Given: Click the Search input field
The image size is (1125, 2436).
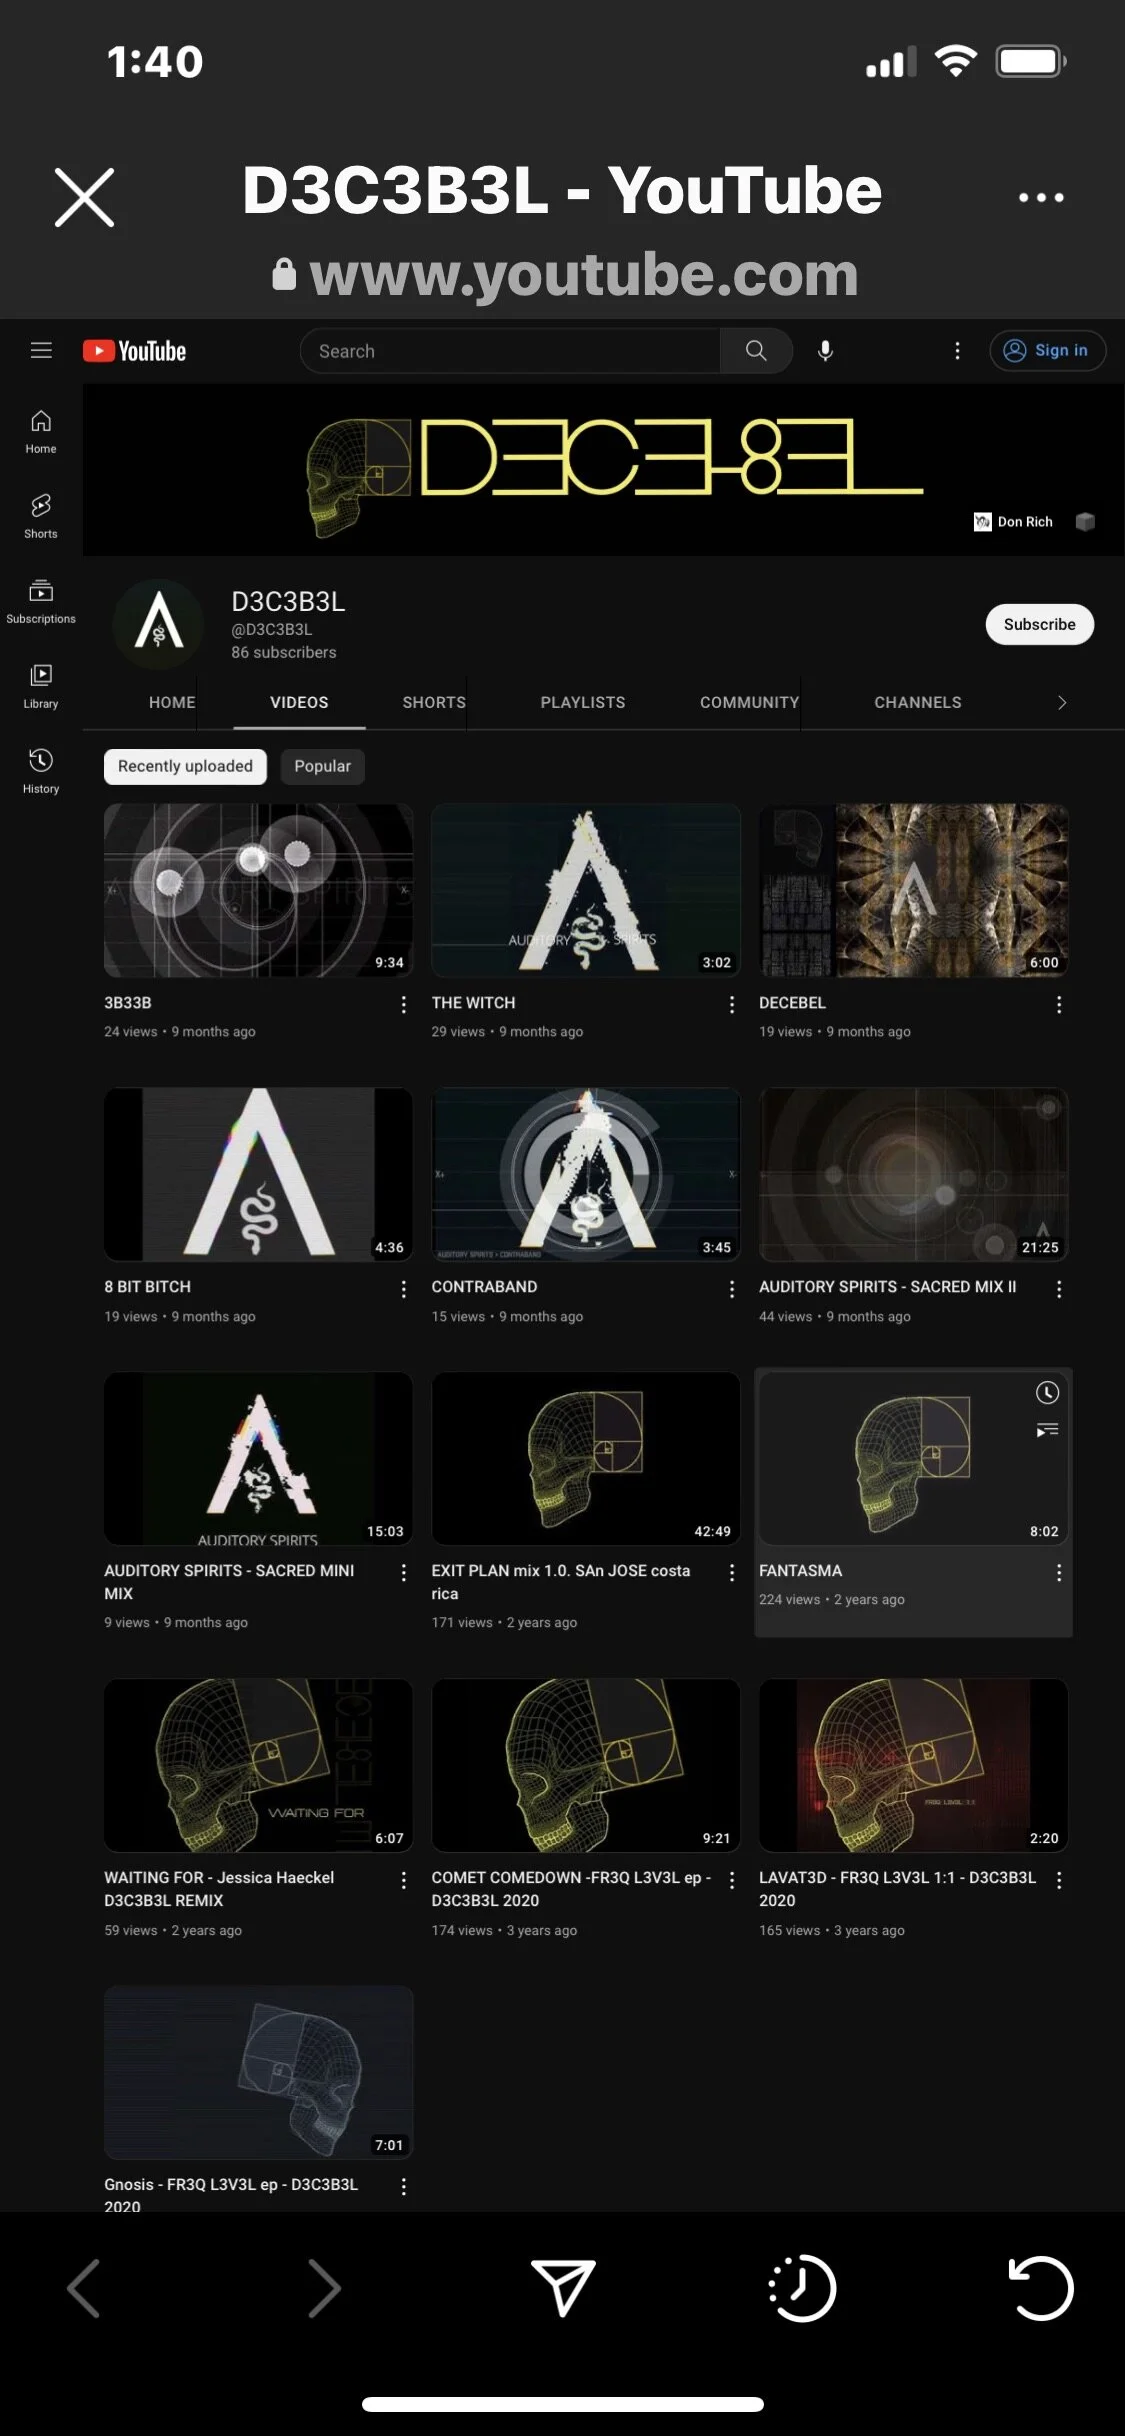Looking at the screenshot, I should pyautogui.click(x=510, y=351).
